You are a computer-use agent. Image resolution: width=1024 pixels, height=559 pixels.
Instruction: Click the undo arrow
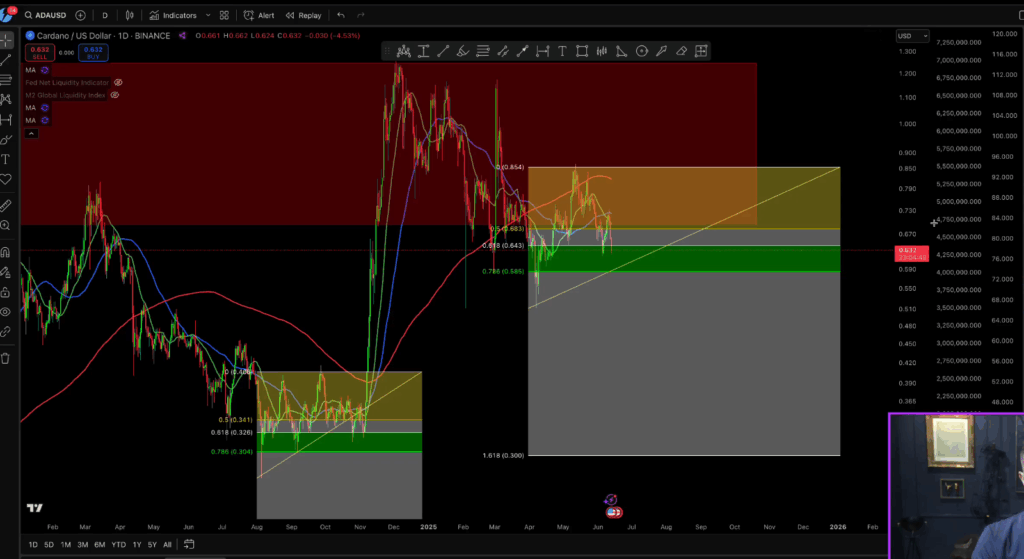(x=341, y=15)
